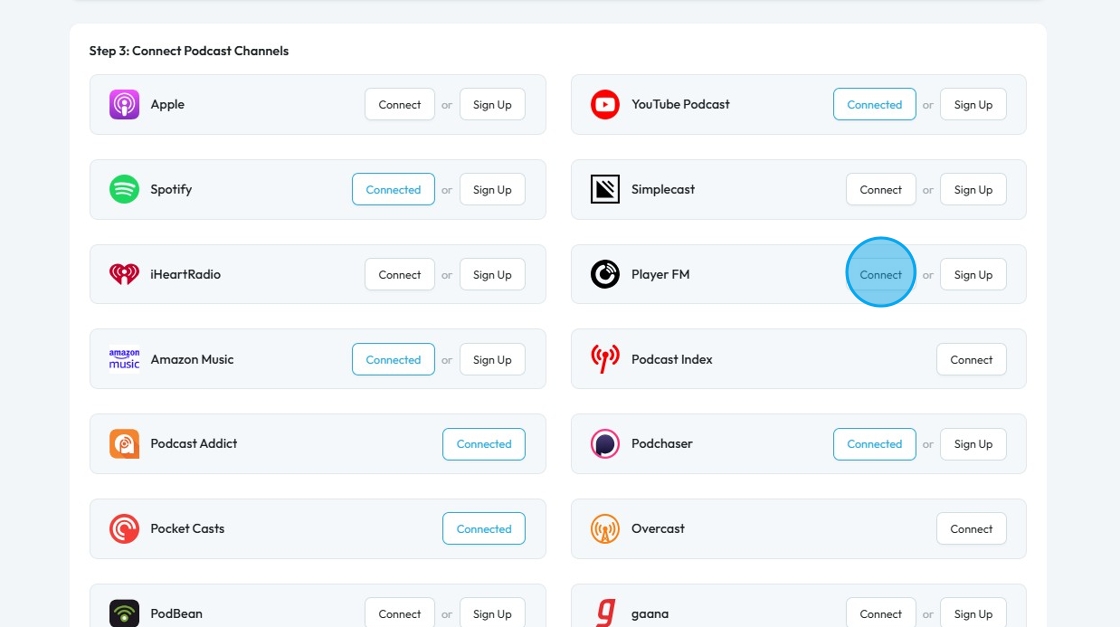Connect the Simplecast channel

click(881, 189)
